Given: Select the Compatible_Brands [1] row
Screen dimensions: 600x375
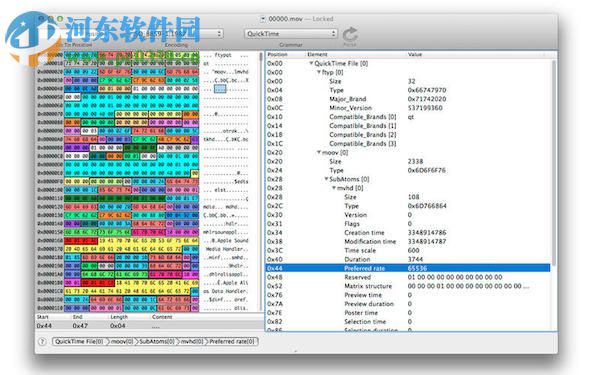Looking at the screenshot, I should tap(408, 126).
